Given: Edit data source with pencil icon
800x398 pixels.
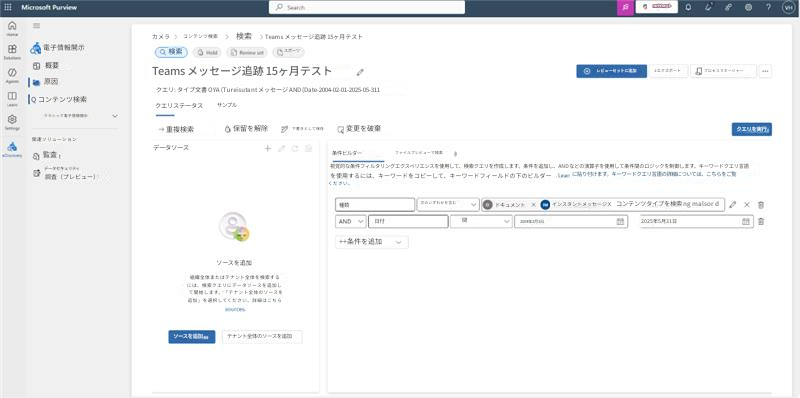Looking at the screenshot, I should pos(281,148).
